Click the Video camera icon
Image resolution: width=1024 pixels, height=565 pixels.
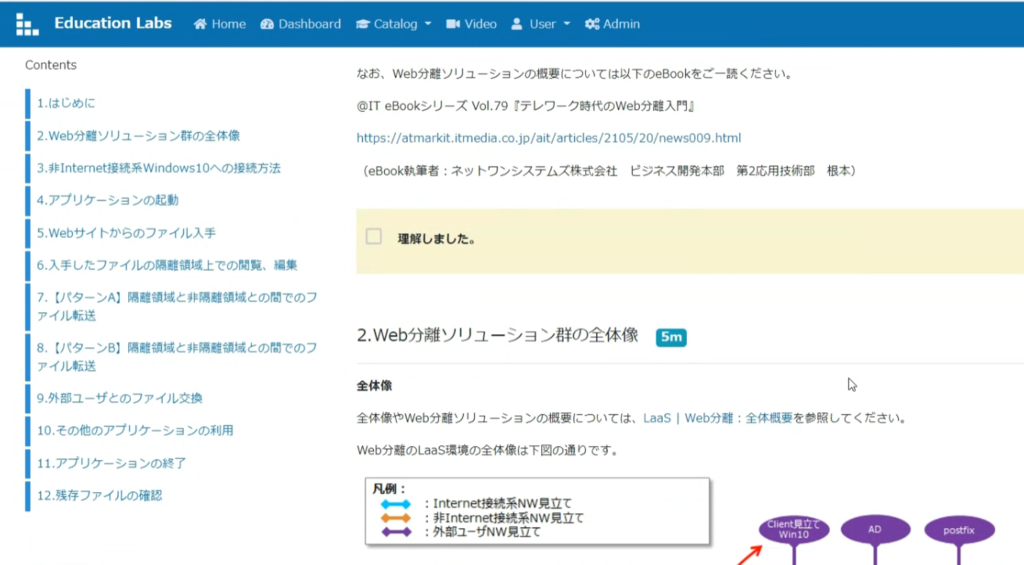[453, 24]
